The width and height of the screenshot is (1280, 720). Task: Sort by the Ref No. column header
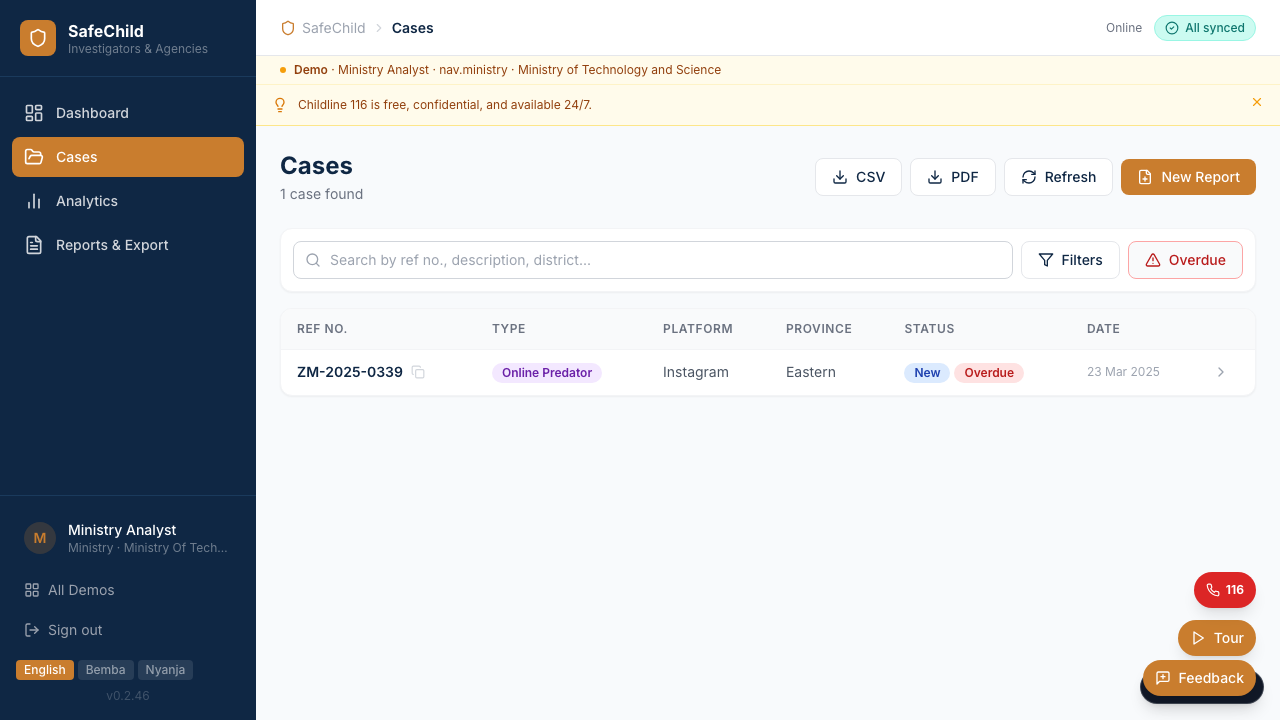pyautogui.click(x=322, y=329)
